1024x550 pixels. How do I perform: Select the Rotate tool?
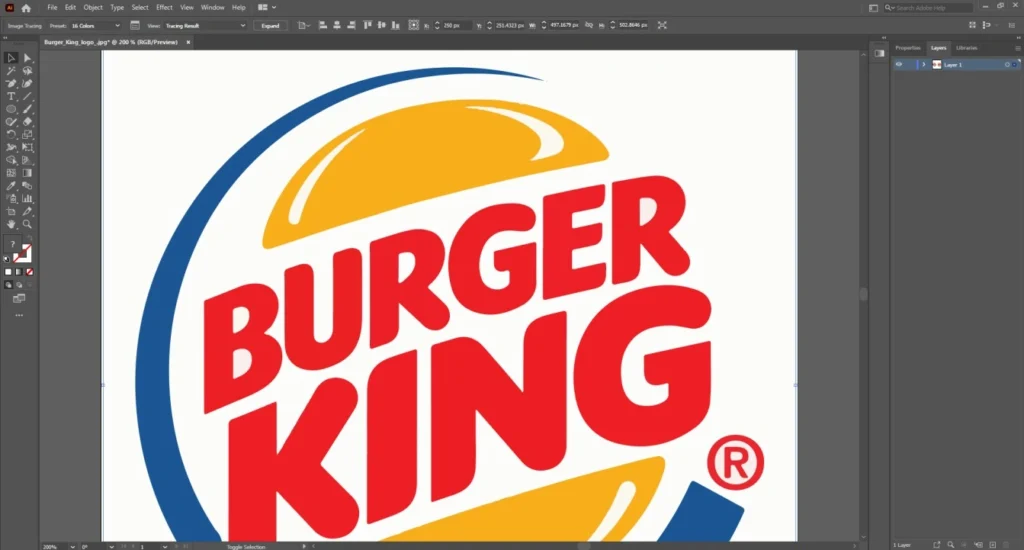[x=11, y=135]
